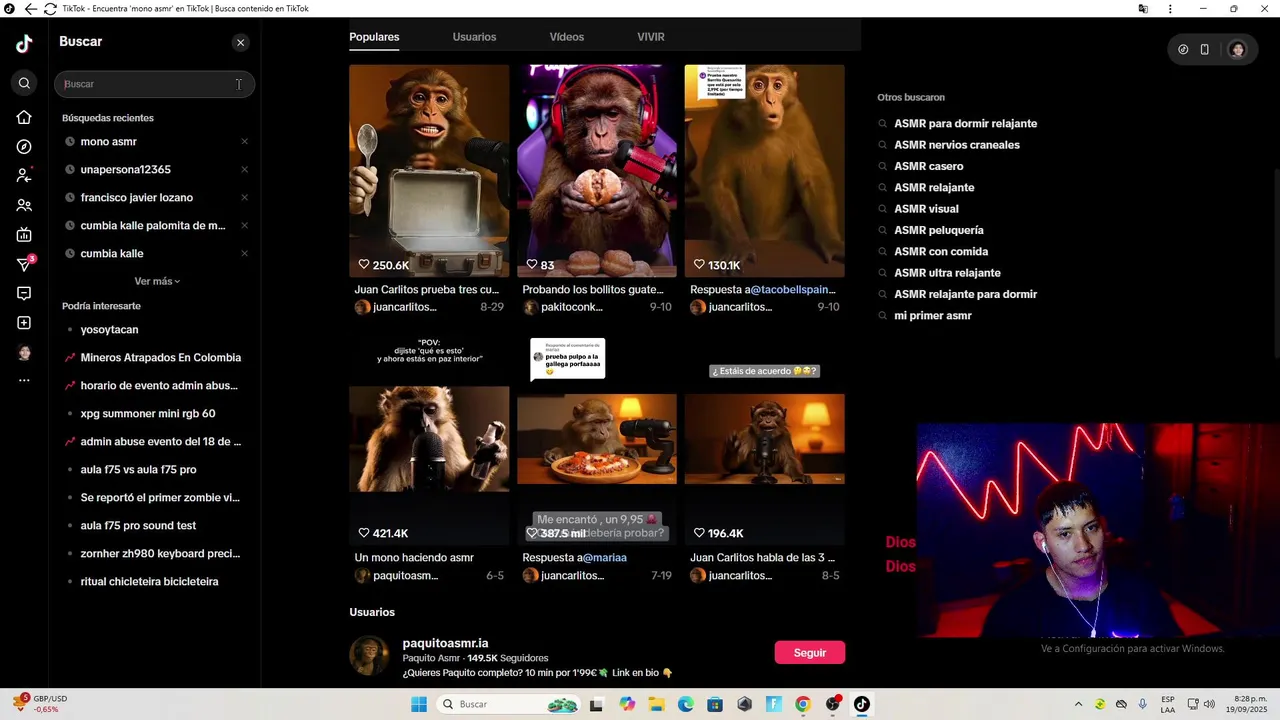Select the Upload plus icon
The height and width of the screenshot is (720, 1280).
coord(24,323)
